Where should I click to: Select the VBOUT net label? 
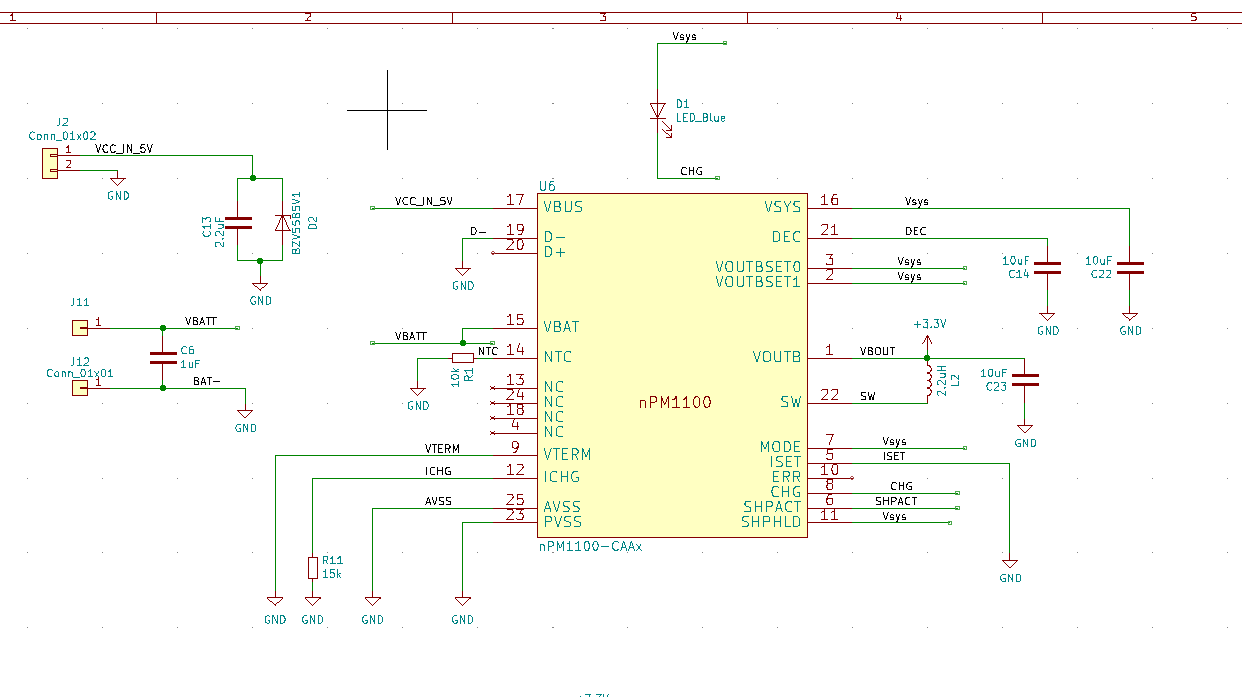877,352
